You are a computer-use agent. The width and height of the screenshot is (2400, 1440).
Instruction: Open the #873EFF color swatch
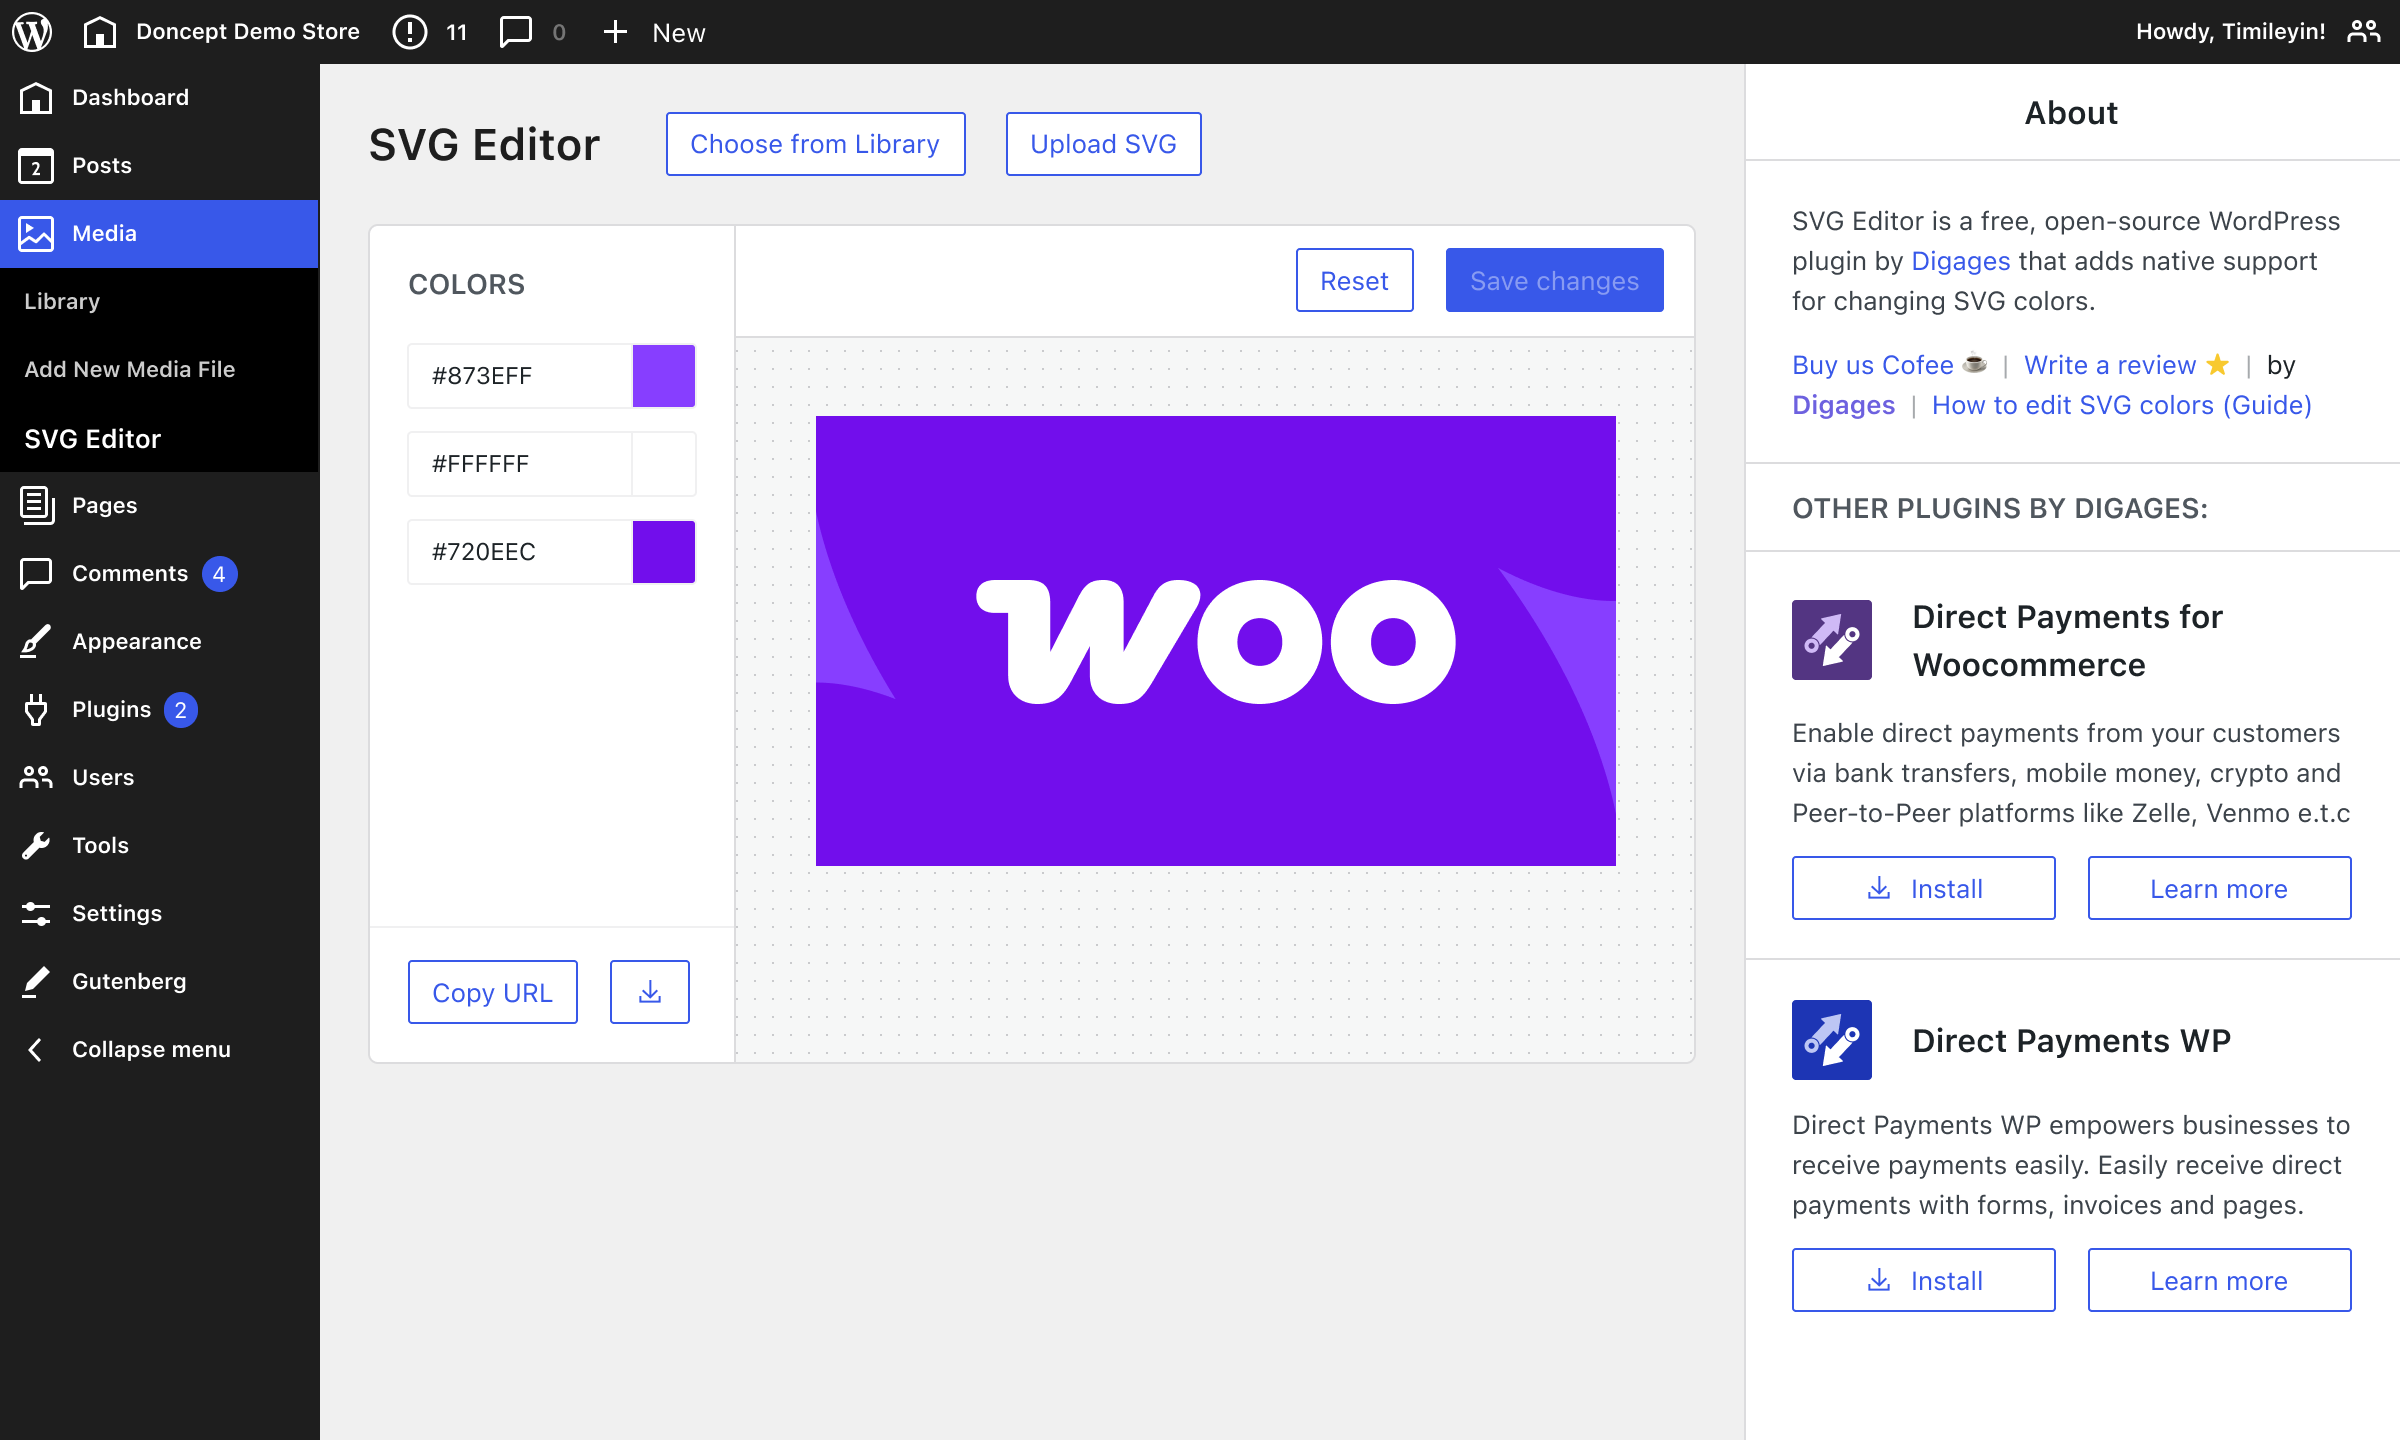(664, 376)
